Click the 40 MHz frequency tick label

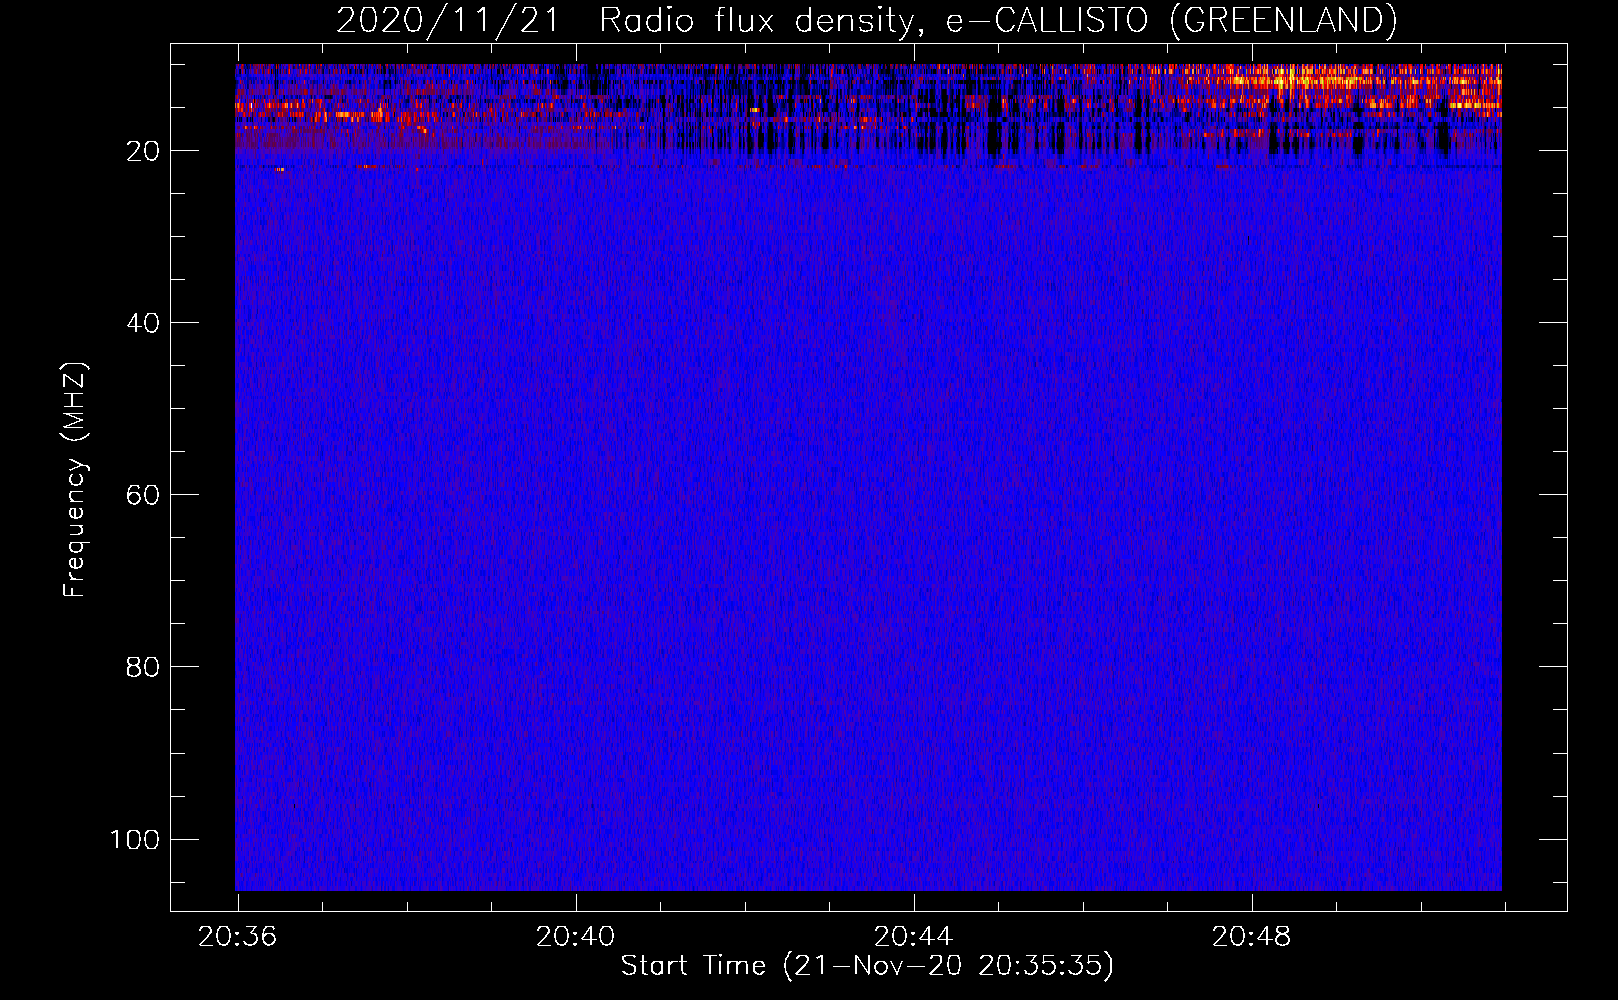pos(143,323)
